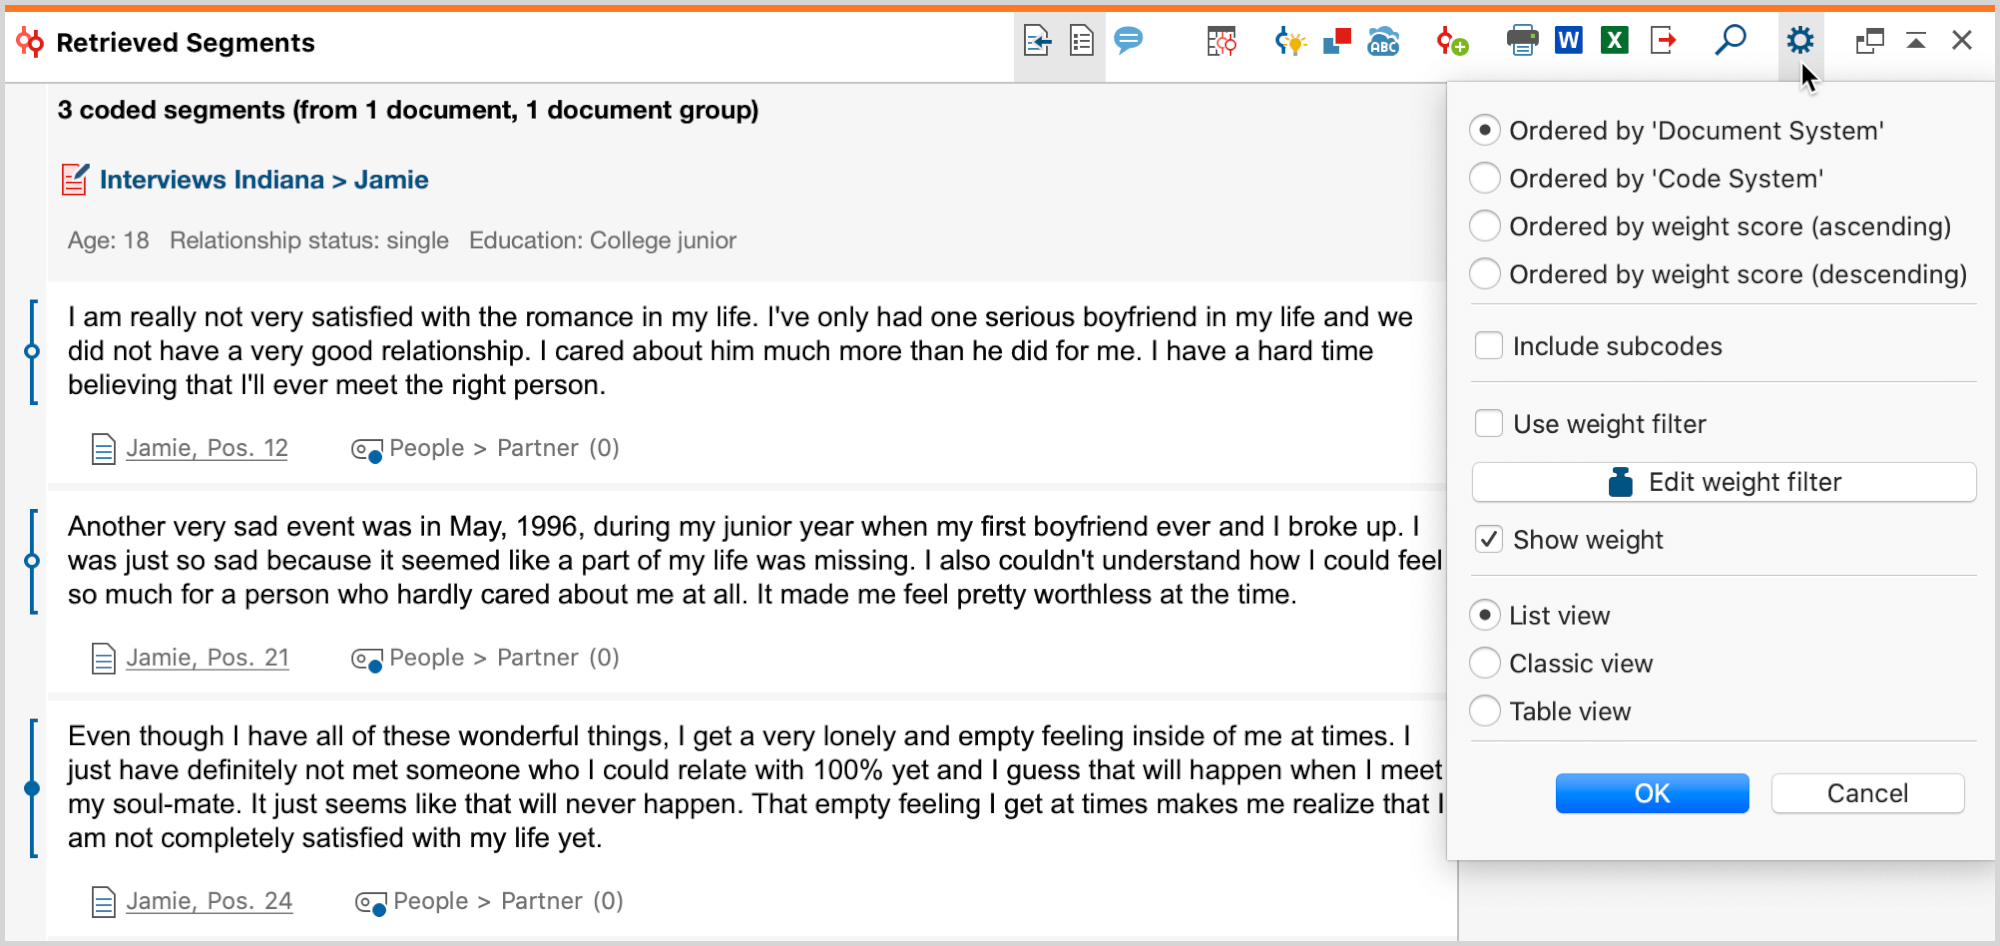Open overview of retrieved segments table icon
This screenshot has height=946, width=2000.
point(1221,41)
